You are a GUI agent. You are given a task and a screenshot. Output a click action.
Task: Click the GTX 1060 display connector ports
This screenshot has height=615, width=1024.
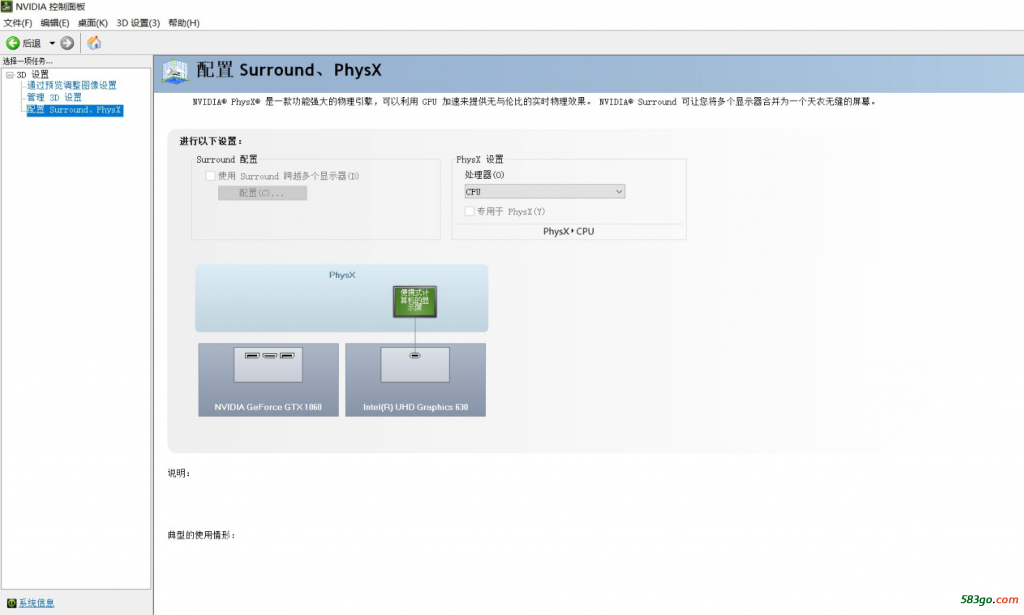(x=270, y=356)
